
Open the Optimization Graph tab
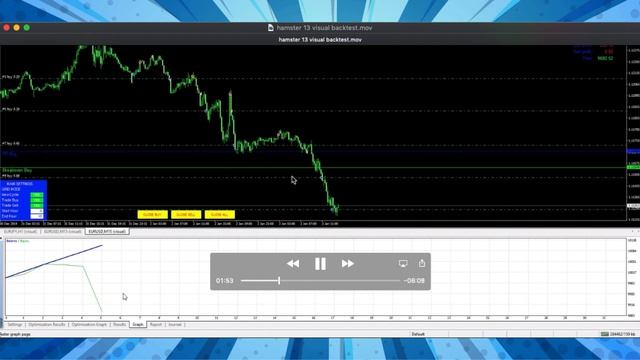point(89,324)
